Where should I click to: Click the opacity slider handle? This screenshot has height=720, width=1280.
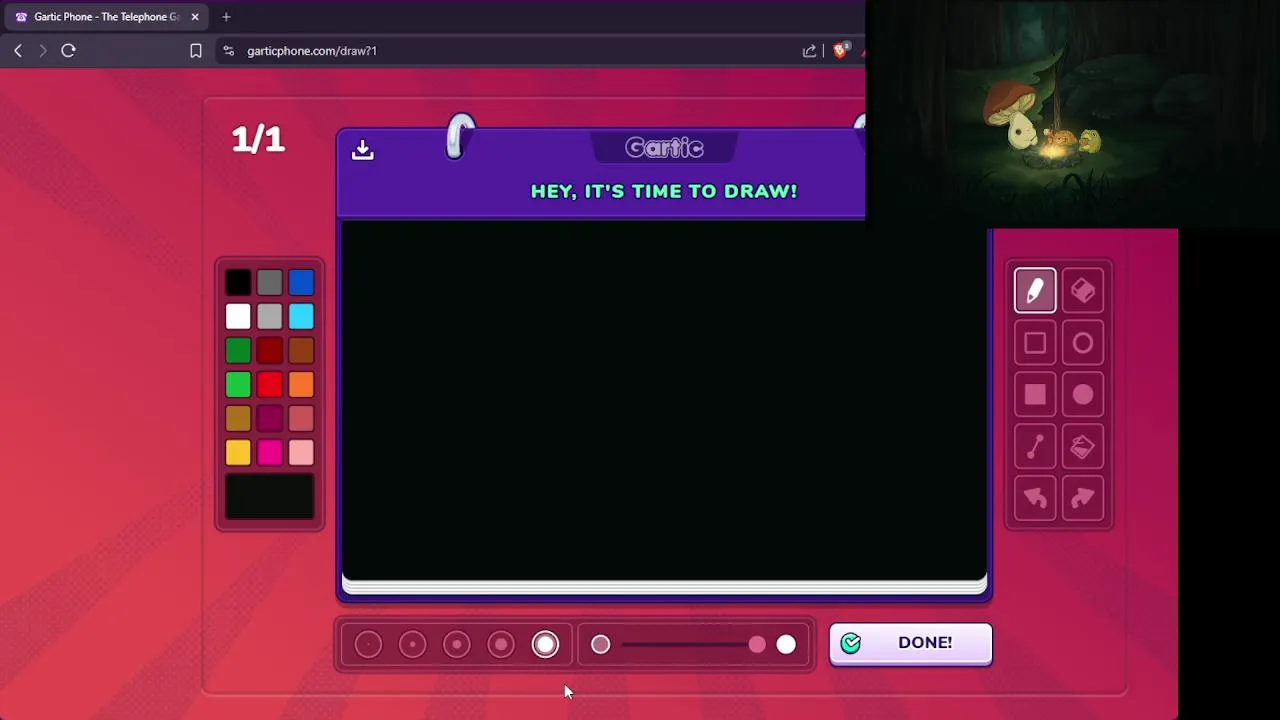click(x=757, y=645)
